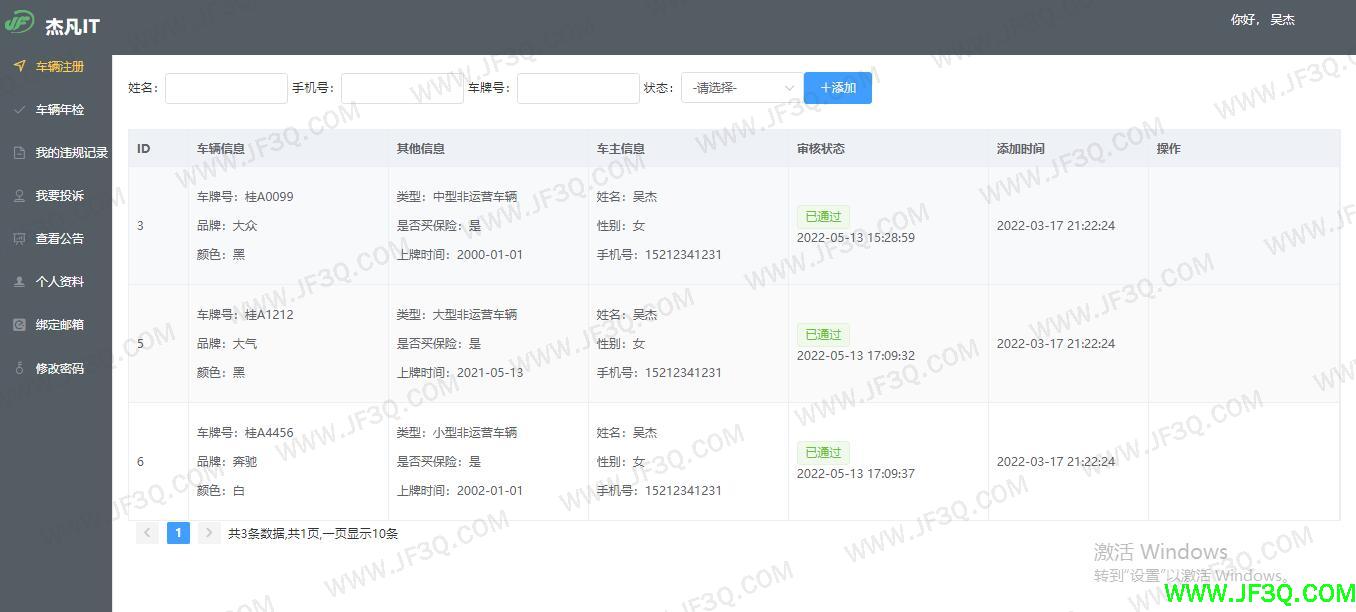The image size is (1356, 612).
Task: Click the previous page arrow
Action: coord(147,533)
